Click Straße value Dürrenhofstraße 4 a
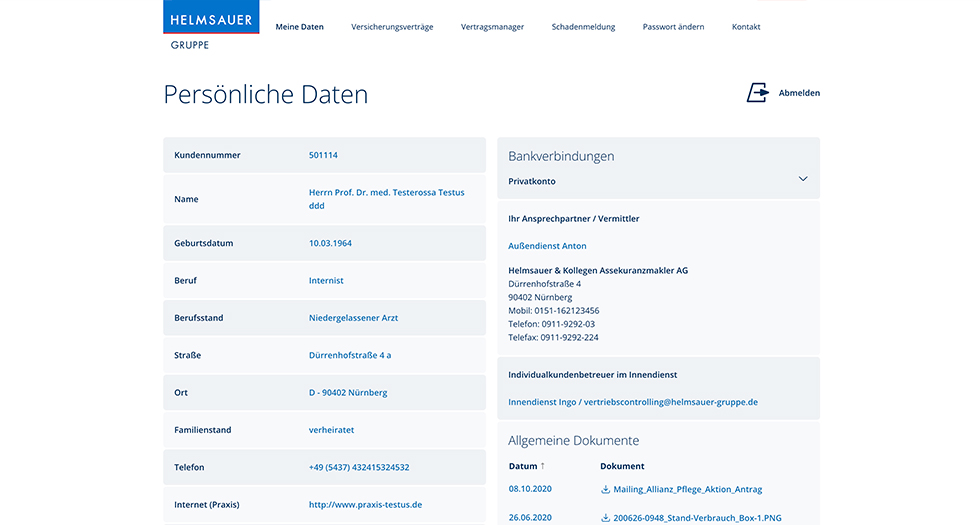This screenshot has height=525, width=980. click(350, 355)
